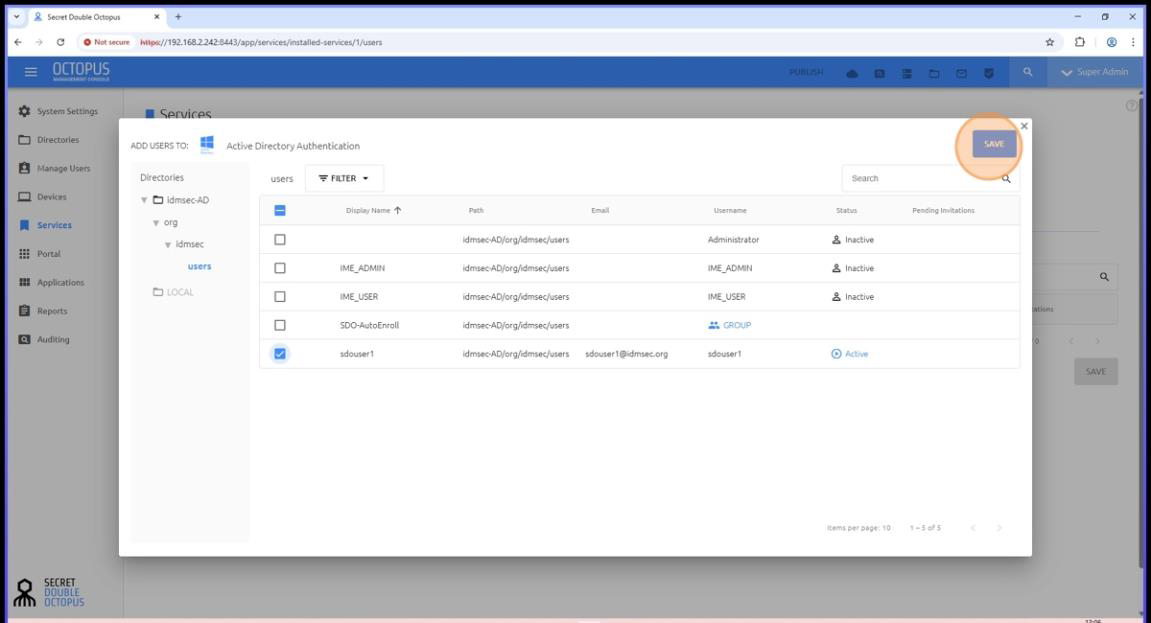The width and height of the screenshot is (1151, 623).
Task: Open the browser extensions puzzle icon
Action: coord(1080,43)
